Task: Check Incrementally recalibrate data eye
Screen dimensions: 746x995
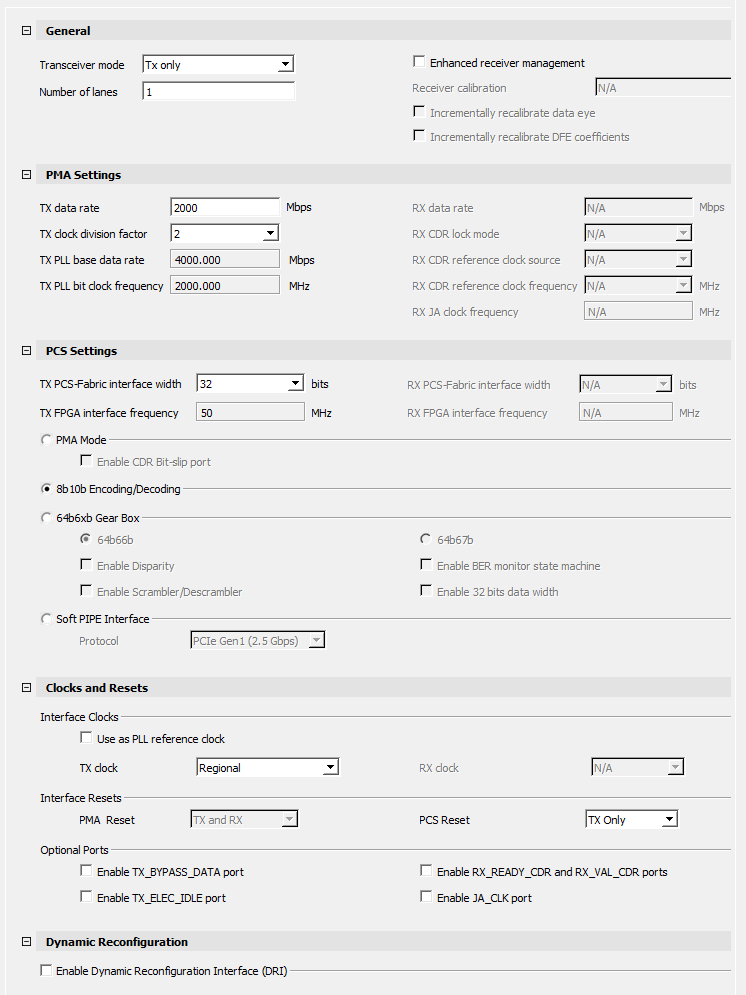Action: (419, 112)
